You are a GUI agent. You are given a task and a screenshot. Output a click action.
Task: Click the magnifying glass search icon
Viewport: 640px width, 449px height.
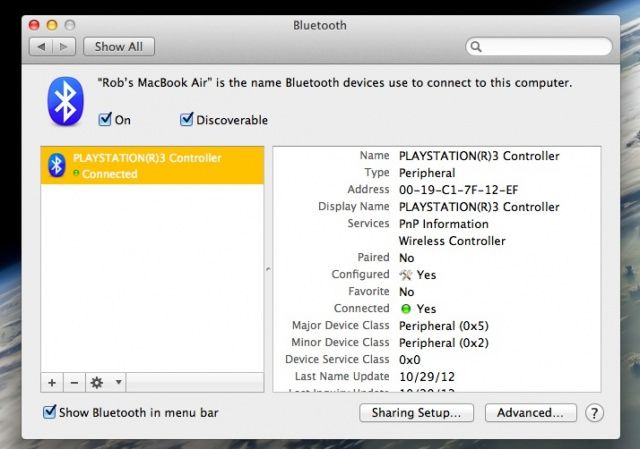pyautogui.click(x=476, y=47)
